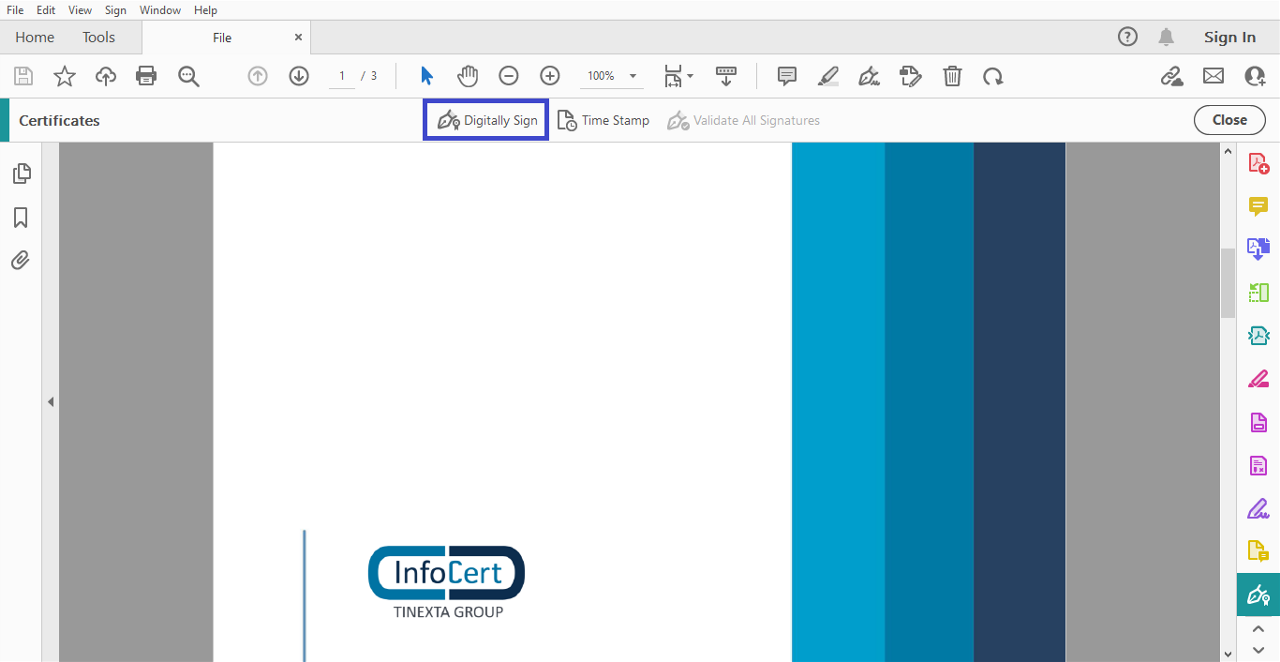The image size is (1280, 662).
Task: Expand the 100% zoom level dropdown
Action: (633, 76)
